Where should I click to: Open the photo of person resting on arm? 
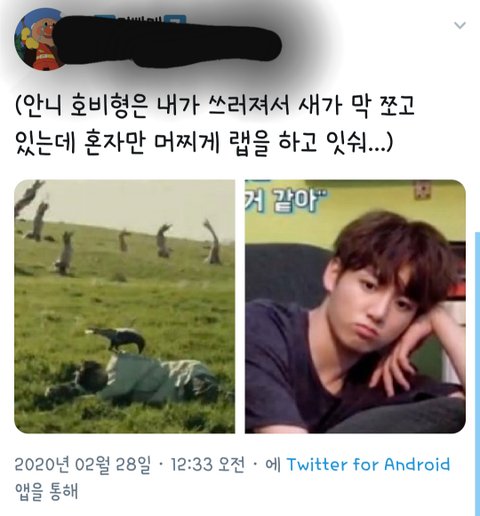[x=355, y=306]
